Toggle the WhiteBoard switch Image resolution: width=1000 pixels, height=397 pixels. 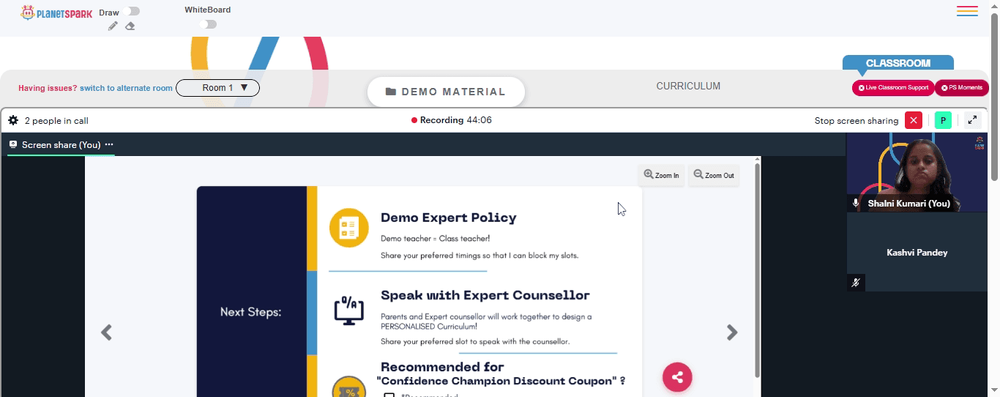pos(208,24)
